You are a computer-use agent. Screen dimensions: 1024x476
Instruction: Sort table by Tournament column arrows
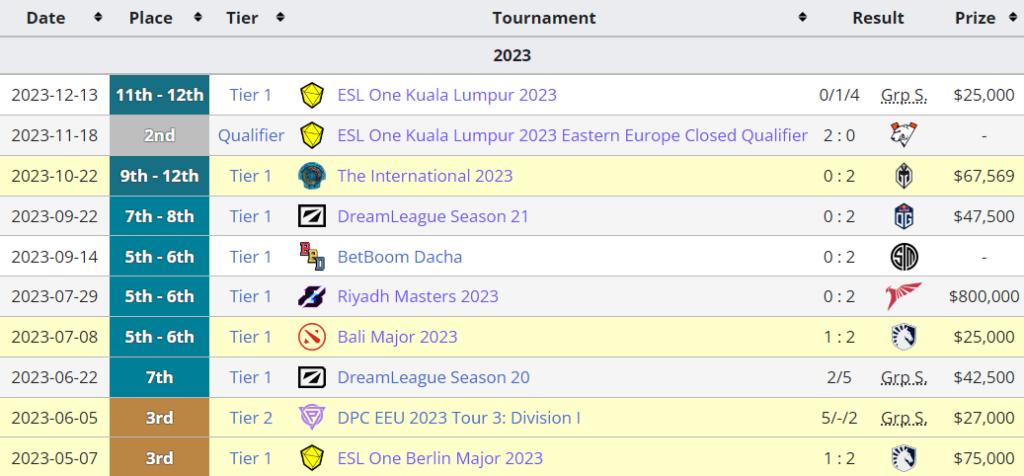click(x=802, y=18)
